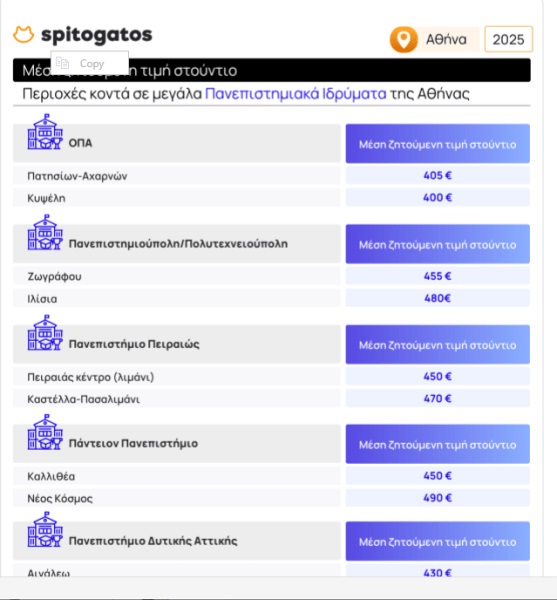Select the Πατησίων-Αχαρνών row

tap(177, 176)
